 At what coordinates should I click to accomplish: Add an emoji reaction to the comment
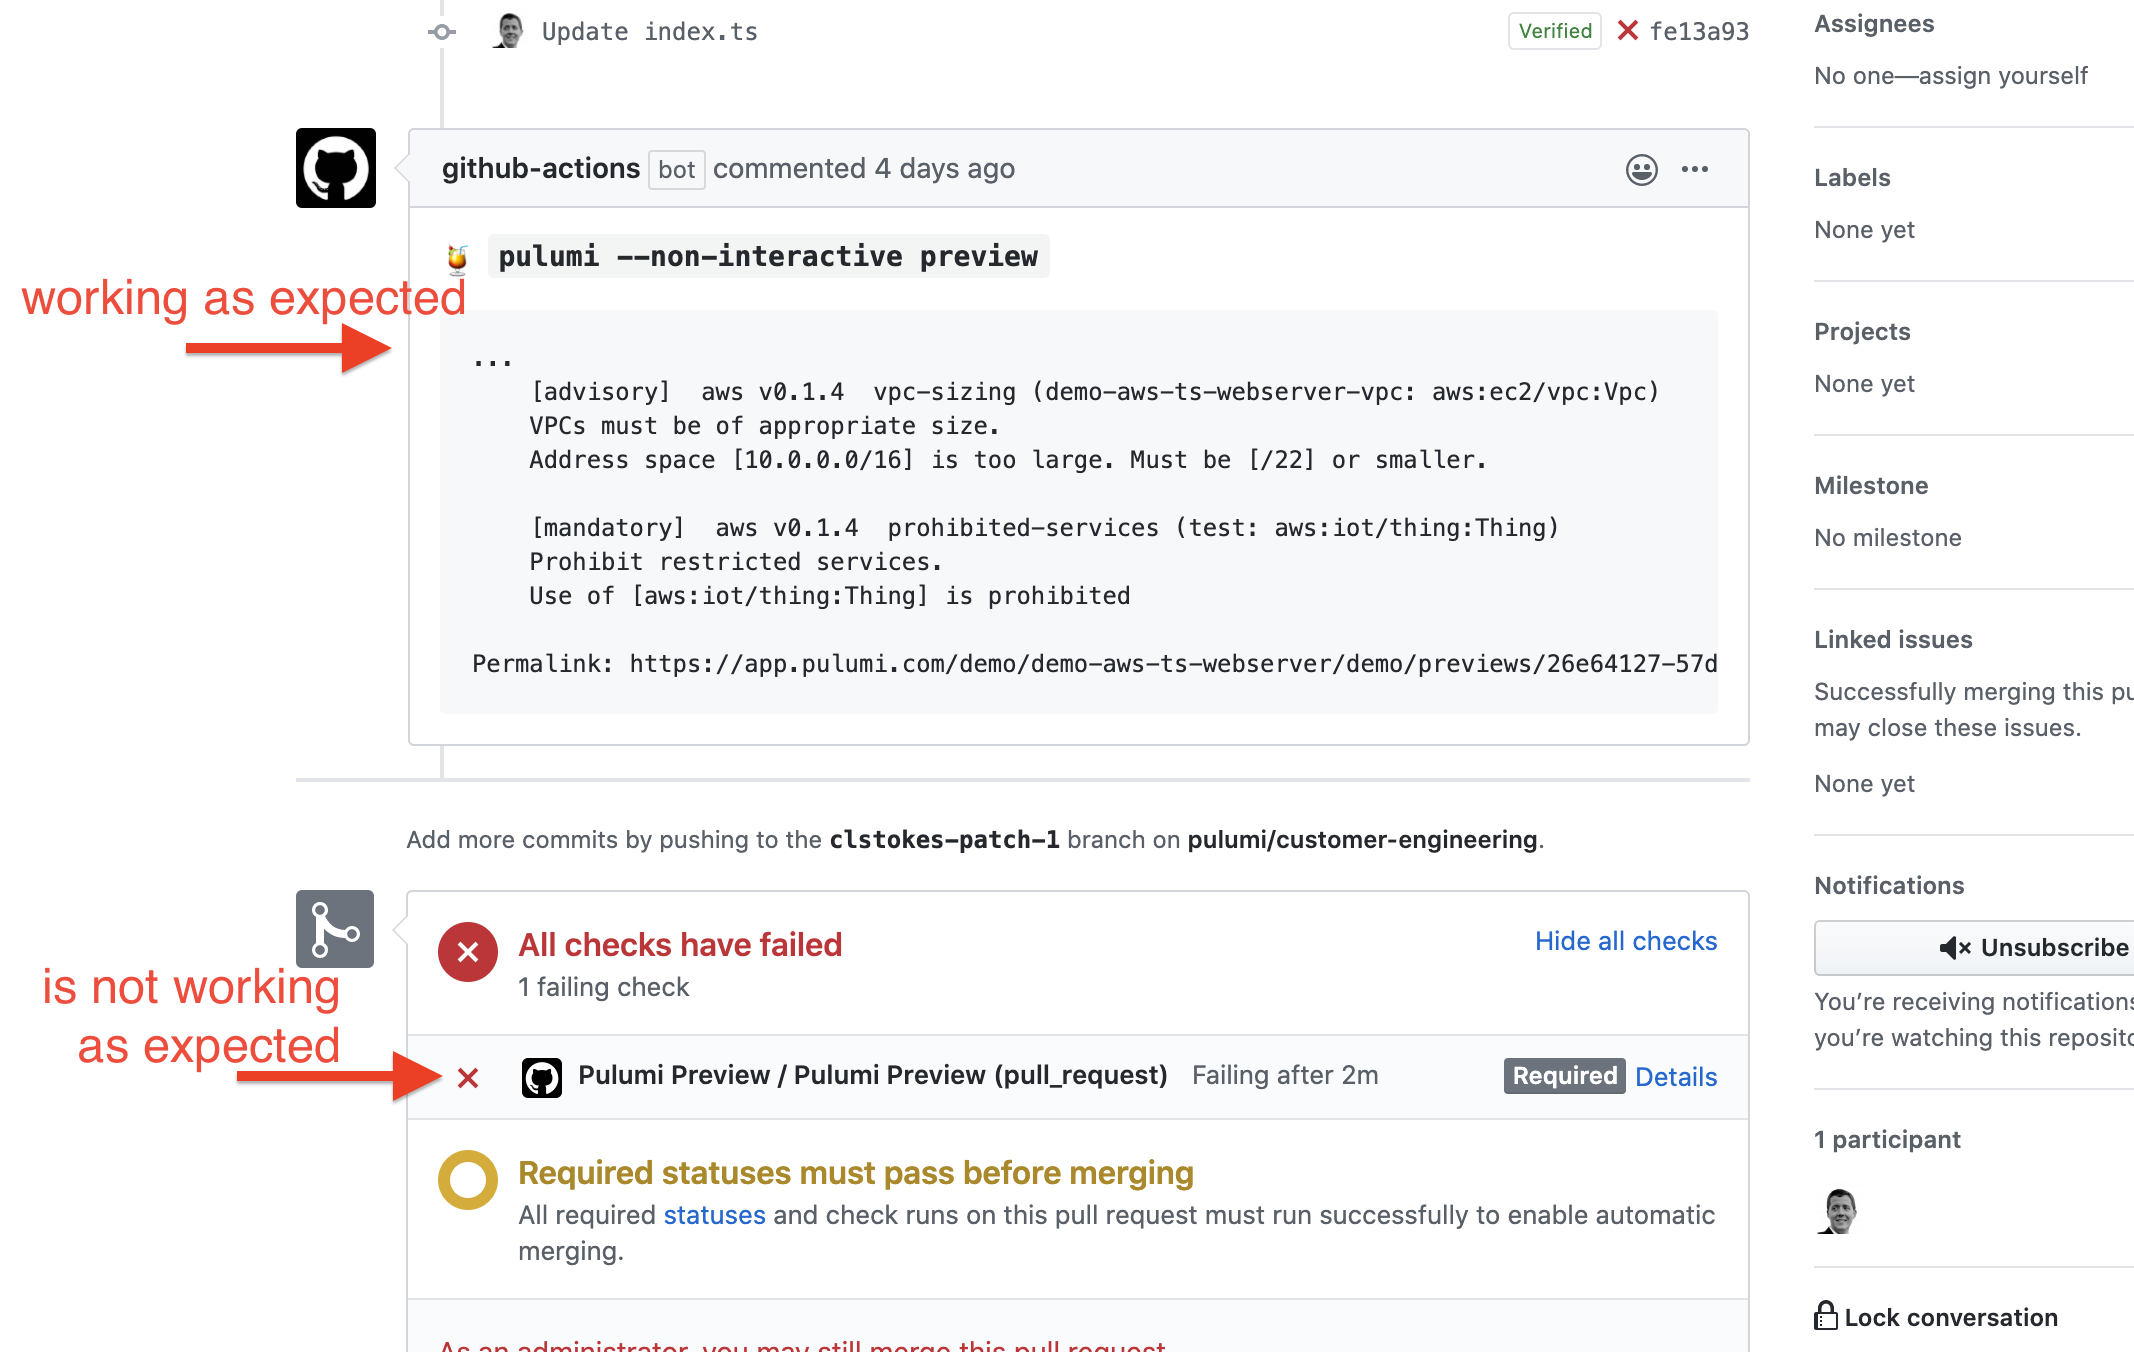pyautogui.click(x=1642, y=169)
